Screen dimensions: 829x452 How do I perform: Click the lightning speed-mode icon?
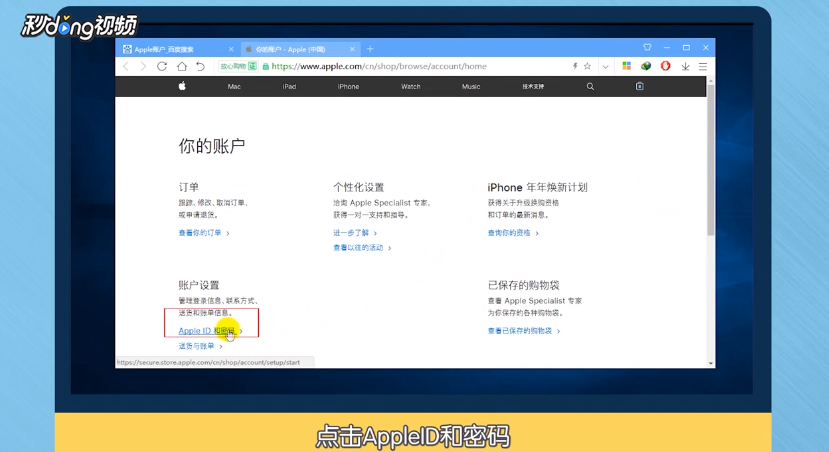(575, 66)
